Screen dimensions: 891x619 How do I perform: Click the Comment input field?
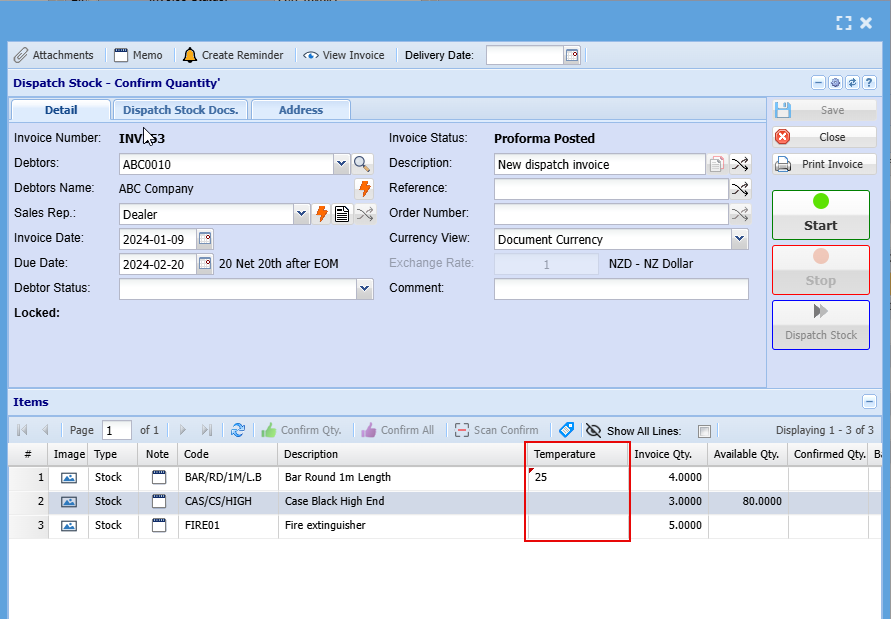coord(621,289)
